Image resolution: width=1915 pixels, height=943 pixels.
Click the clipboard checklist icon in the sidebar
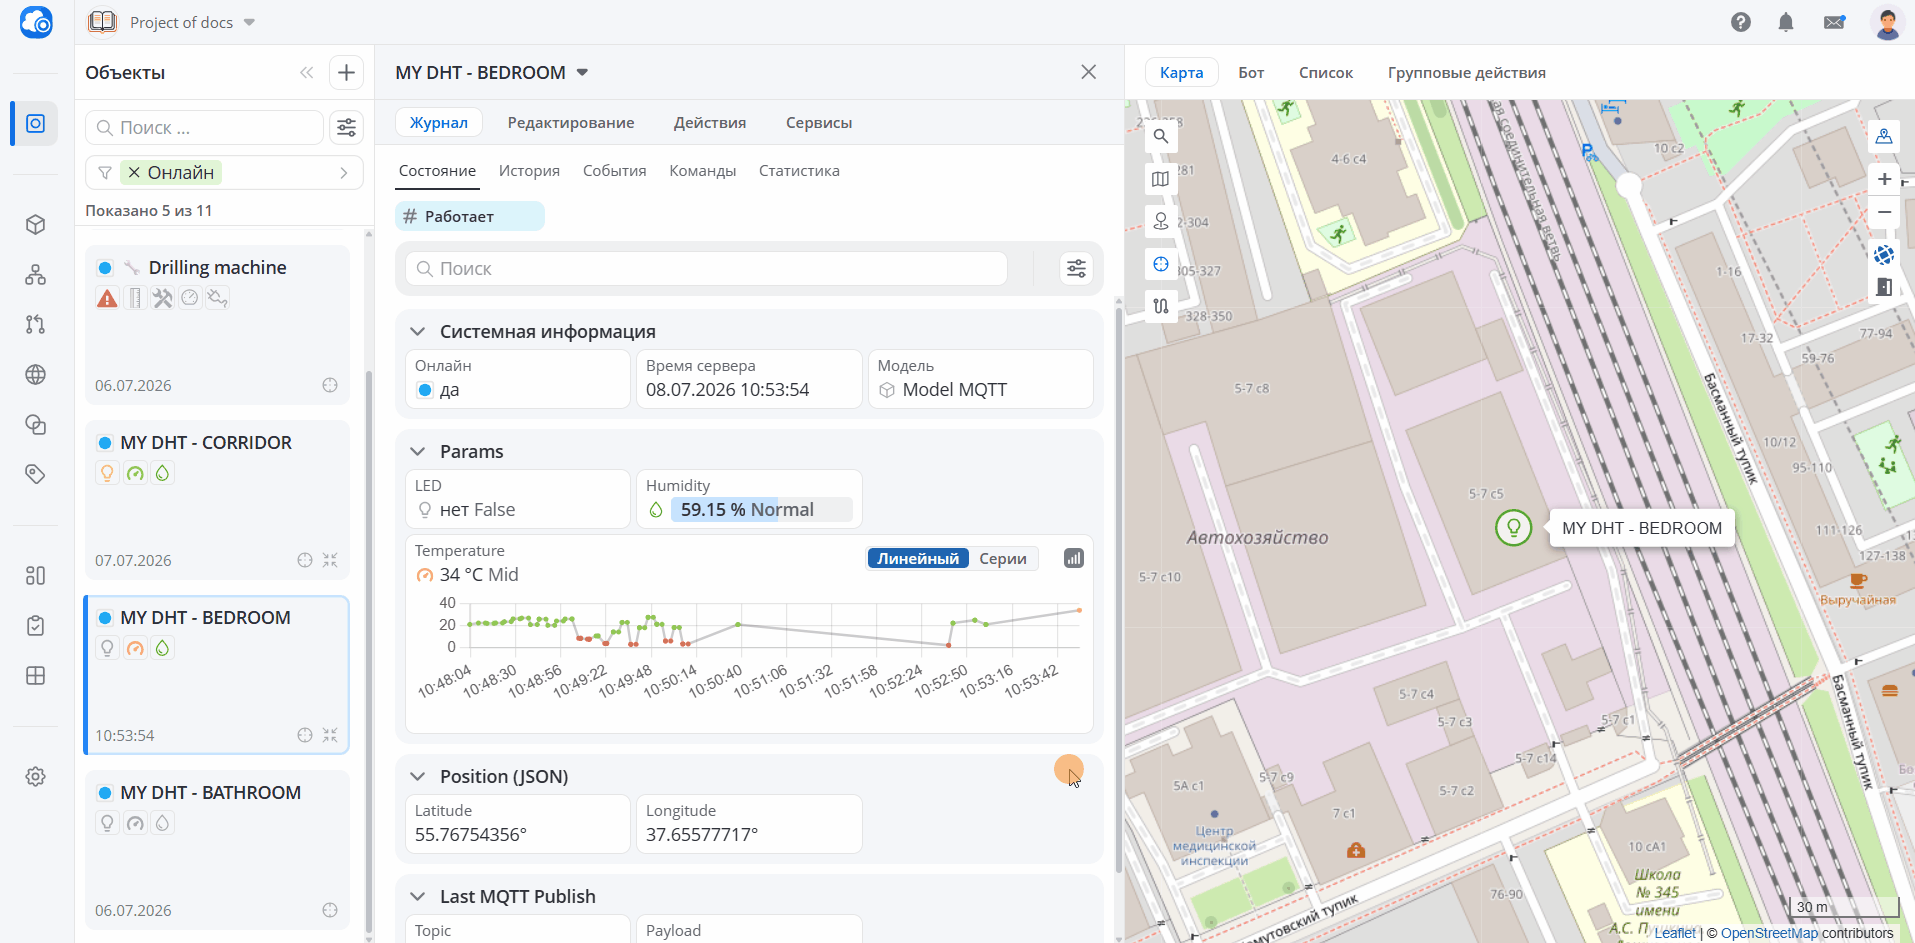(35, 626)
